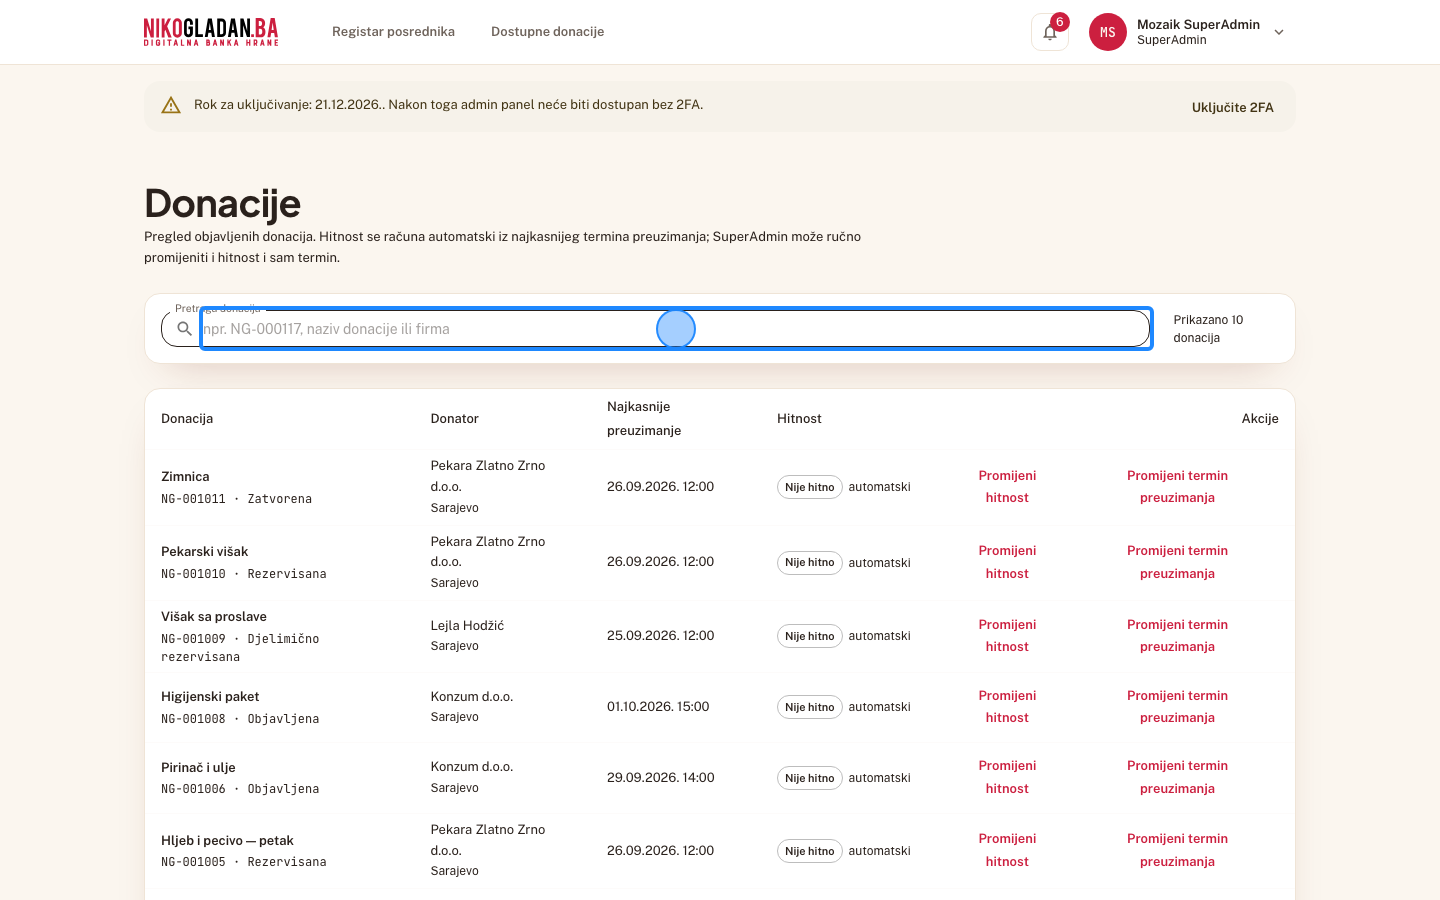Change urgency for Hljeb i pecivo — petak
Screen dimensions: 1440x900
pyautogui.click(x=1007, y=850)
